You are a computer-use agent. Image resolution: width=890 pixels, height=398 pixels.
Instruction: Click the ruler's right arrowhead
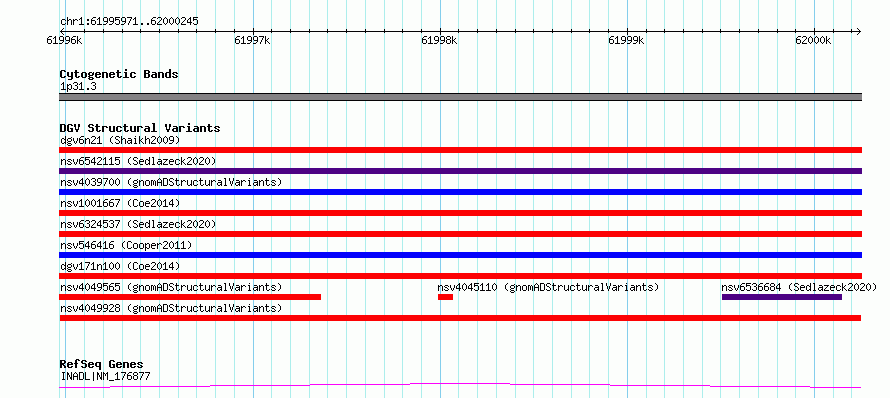(x=859, y=31)
